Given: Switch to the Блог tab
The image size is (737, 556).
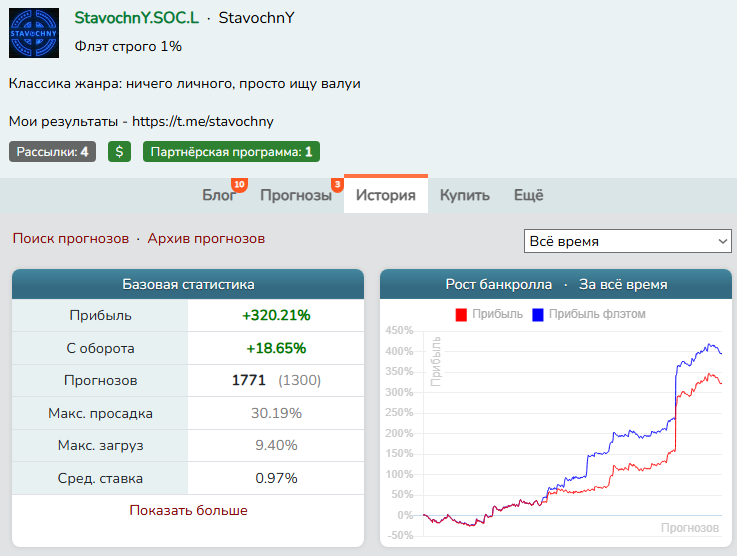Looking at the screenshot, I should 219,195.
